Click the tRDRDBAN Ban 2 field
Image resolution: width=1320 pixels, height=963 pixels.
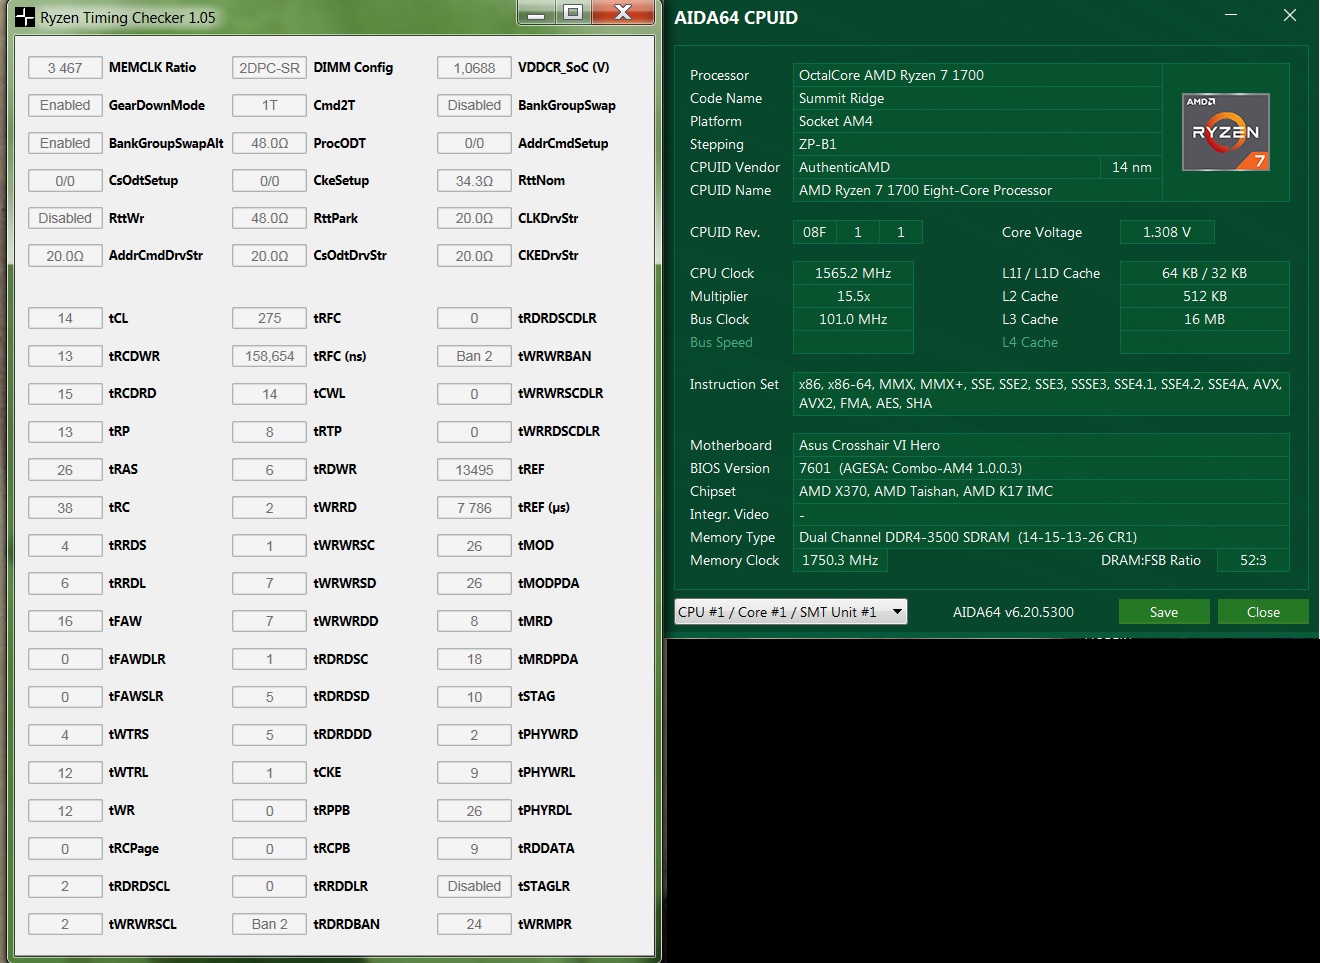269,924
